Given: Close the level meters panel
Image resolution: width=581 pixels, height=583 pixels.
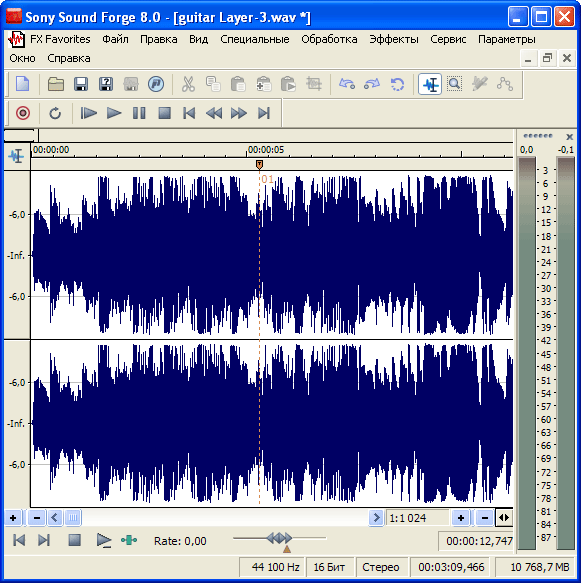Looking at the screenshot, I should [x=569, y=137].
